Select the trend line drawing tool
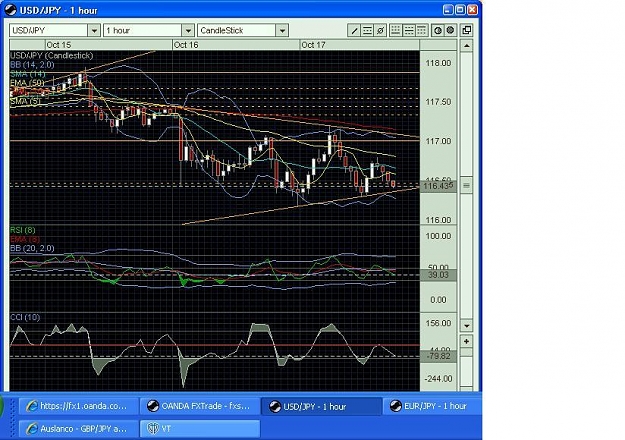Image resolution: width=625 pixels, height=440 pixels. click(x=354, y=30)
